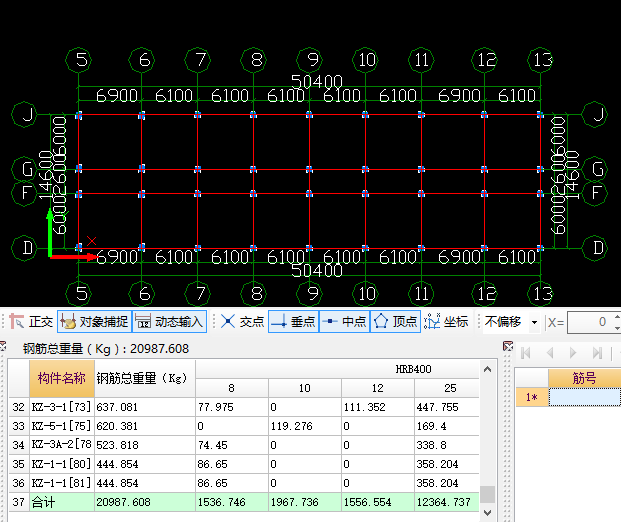This screenshot has width=621, height=522.
Task: Click axis bubble 5 at top
Action: pyautogui.click(x=79, y=60)
